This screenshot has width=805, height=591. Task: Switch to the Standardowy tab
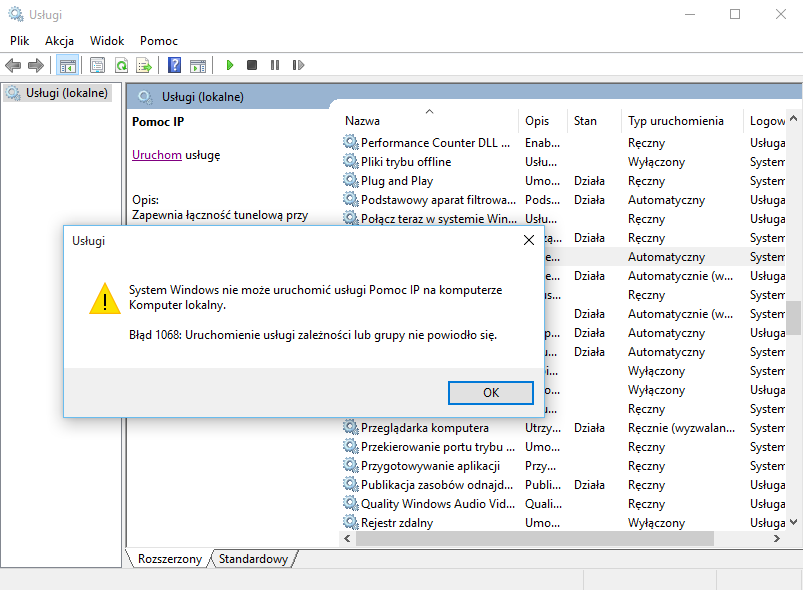point(254,559)
